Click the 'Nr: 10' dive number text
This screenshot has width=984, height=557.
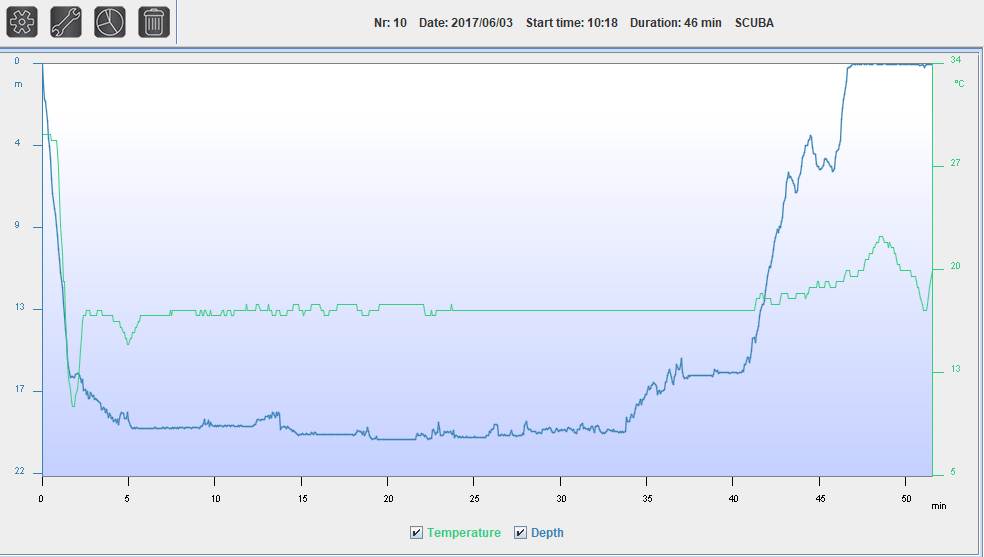tap(390, 23)
